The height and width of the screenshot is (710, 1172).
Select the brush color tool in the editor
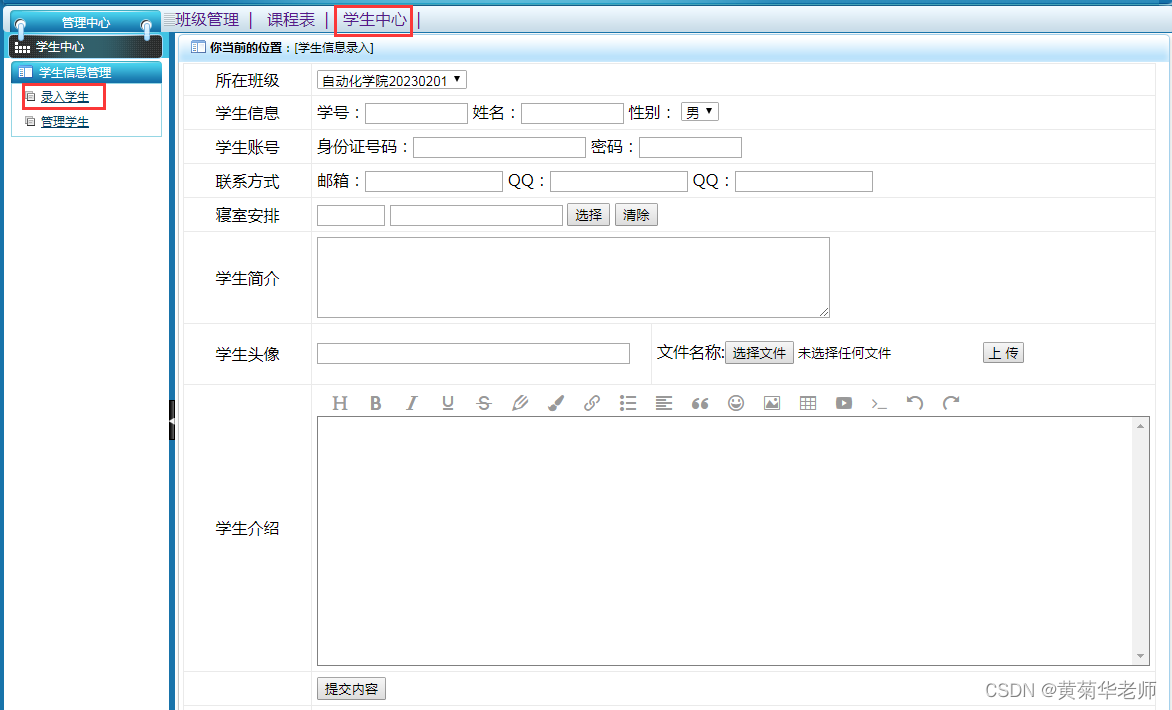pyautogui.click(x=556, y=403)
